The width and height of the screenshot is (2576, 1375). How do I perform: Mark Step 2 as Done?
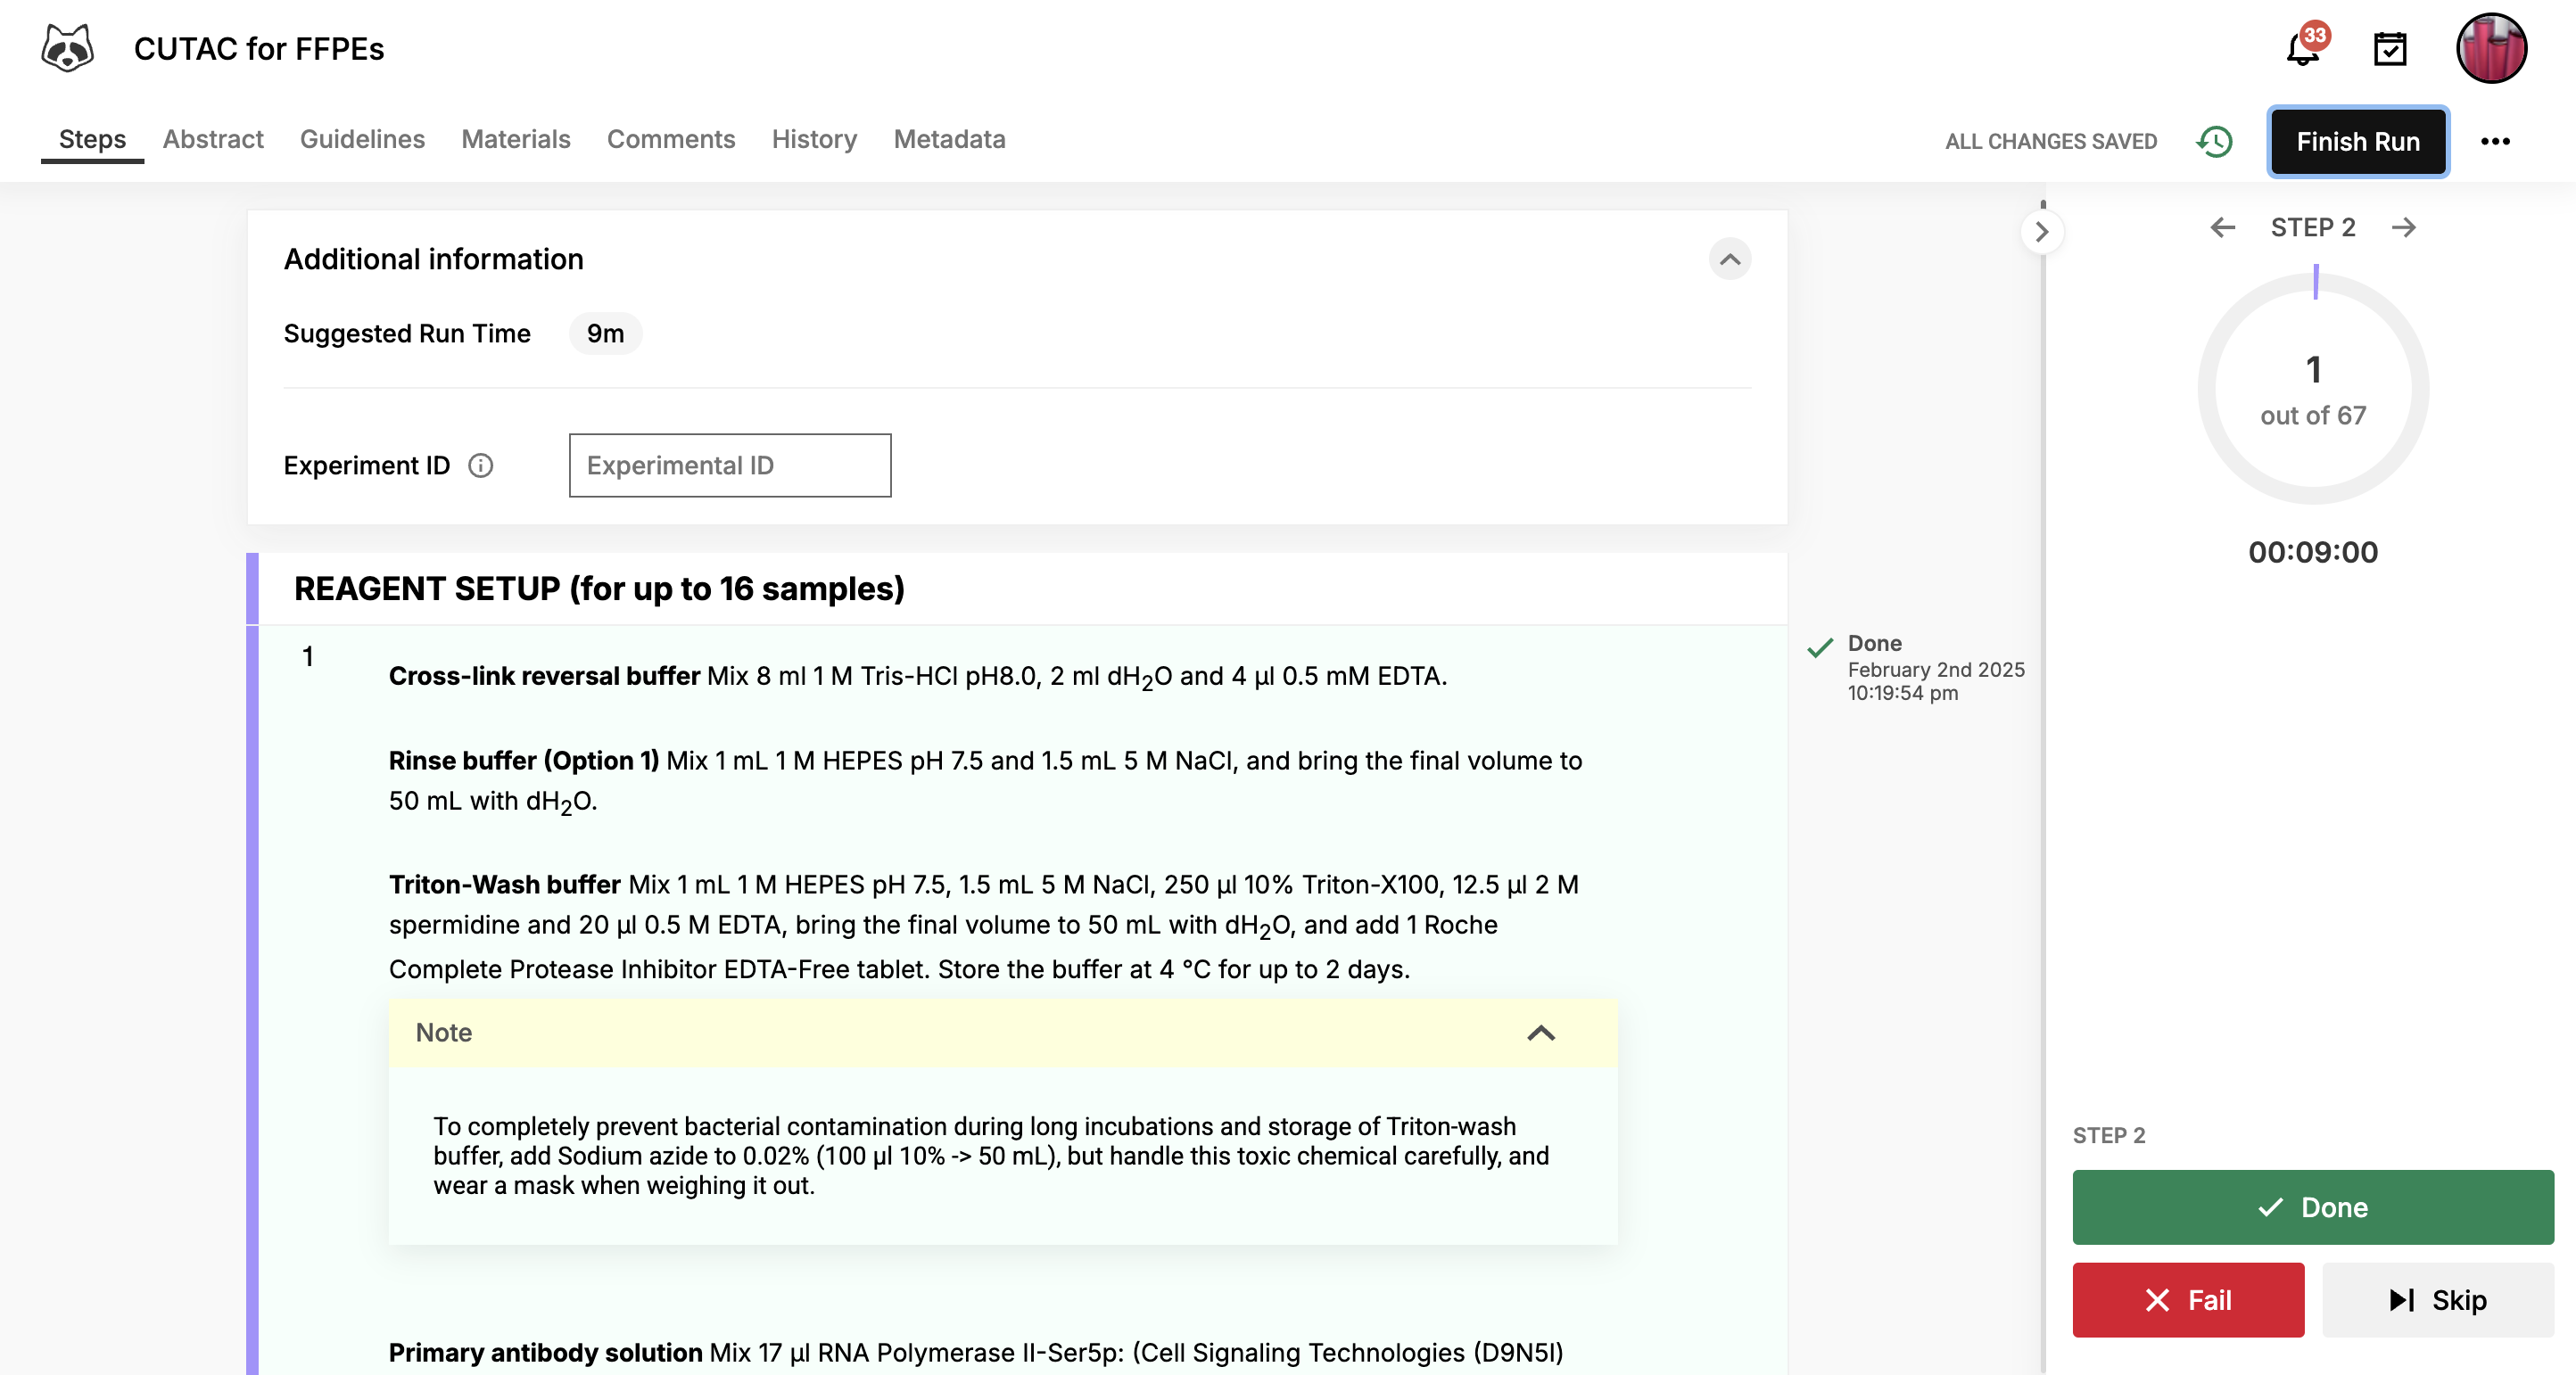[x=2312, y=1206]
